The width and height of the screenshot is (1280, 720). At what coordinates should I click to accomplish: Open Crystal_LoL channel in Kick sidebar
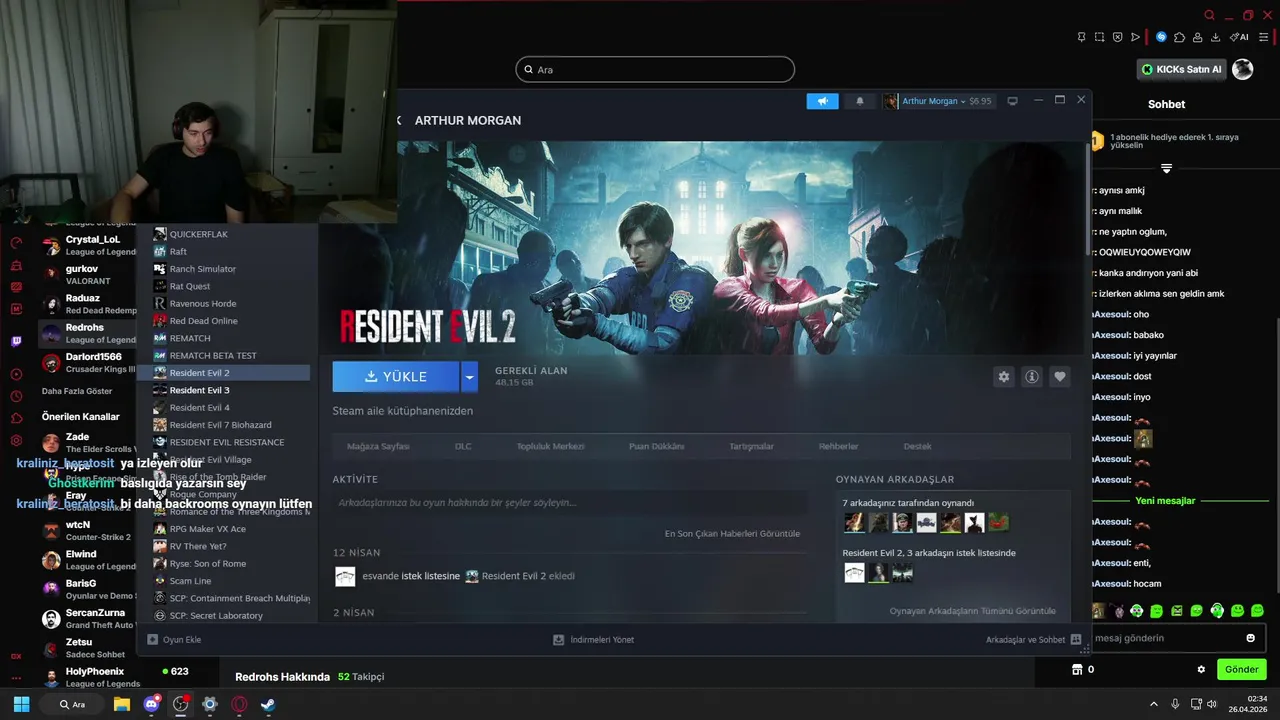[88, 245]
